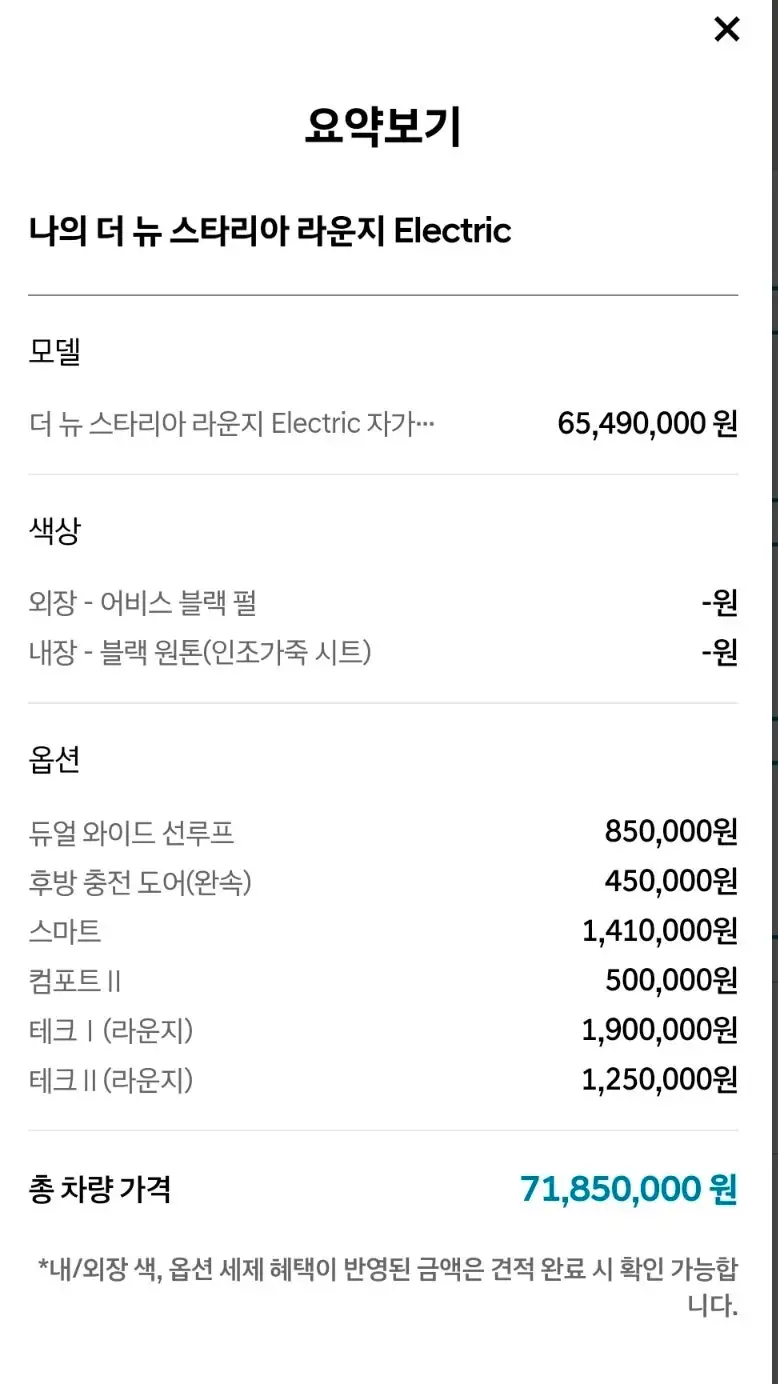
Task: Click the 스마트 option row
Action: click(65, 932)
